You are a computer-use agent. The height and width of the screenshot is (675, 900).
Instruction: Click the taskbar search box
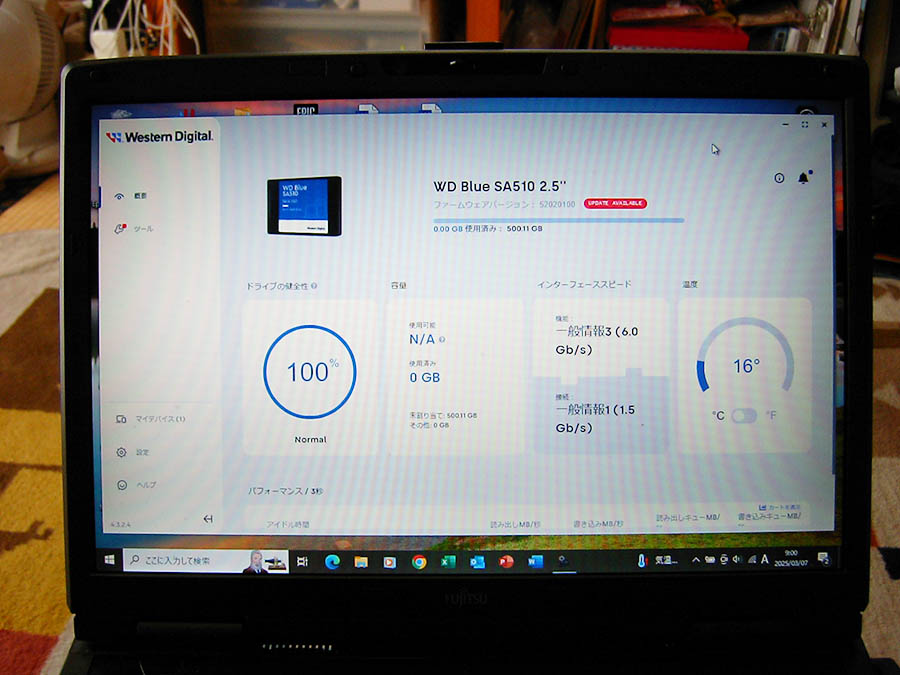[205, 561]
